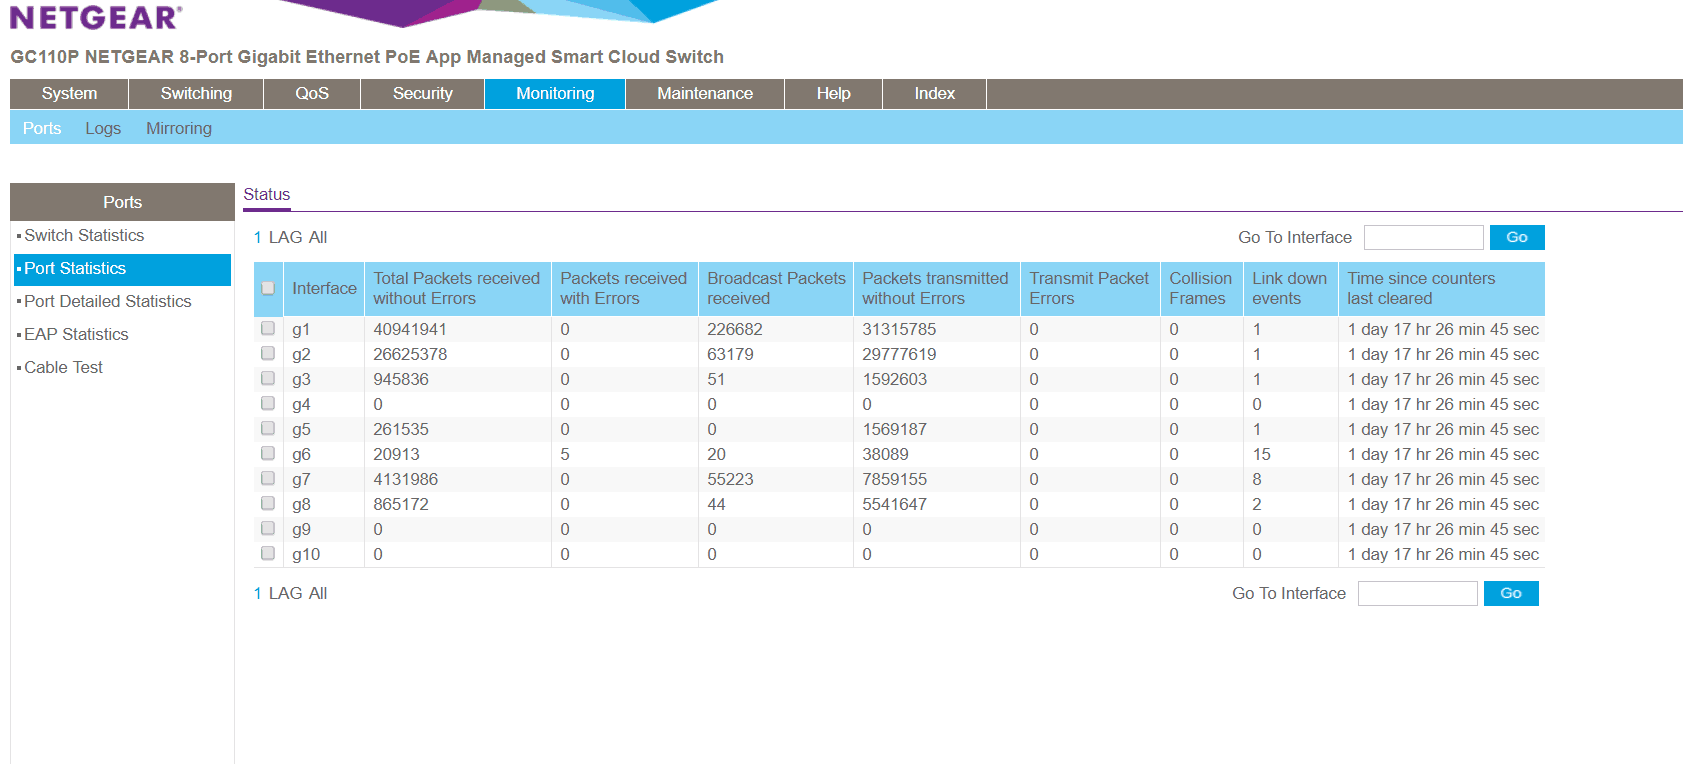Select the checkbox for interface g1
This screenshot has height=764, width=1683.
click(268, 329)
